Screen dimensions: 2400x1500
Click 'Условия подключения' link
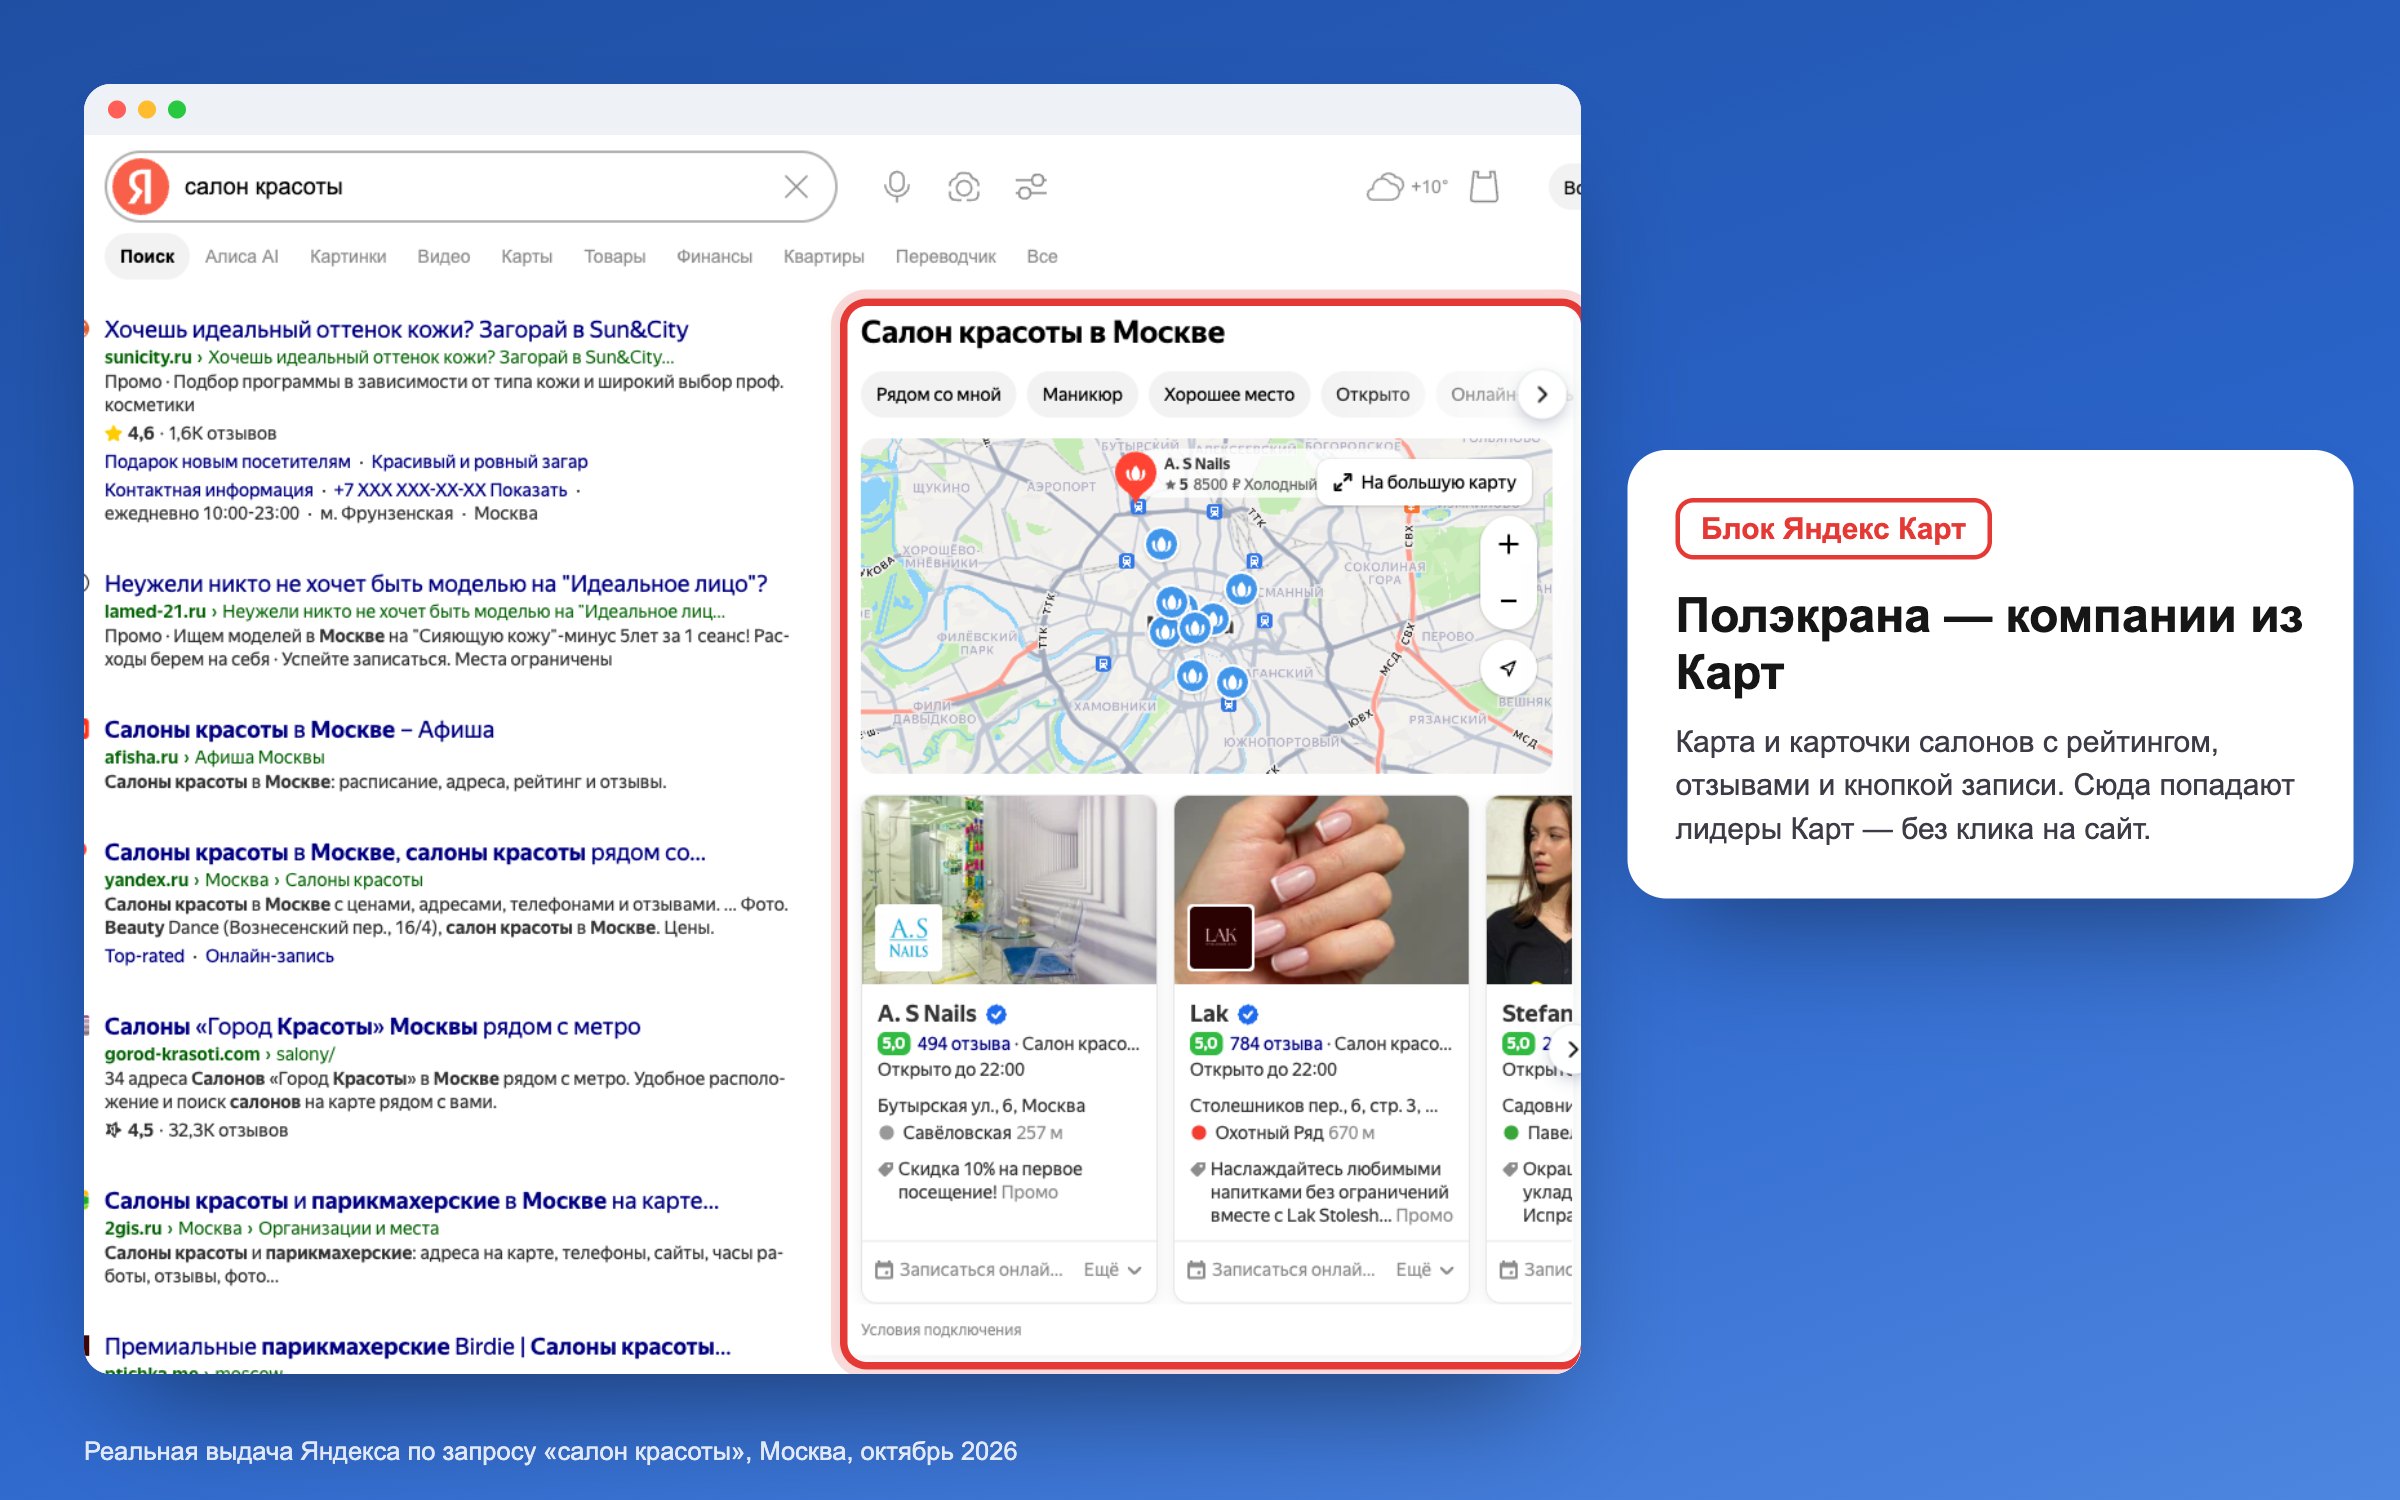point(941,1330)
